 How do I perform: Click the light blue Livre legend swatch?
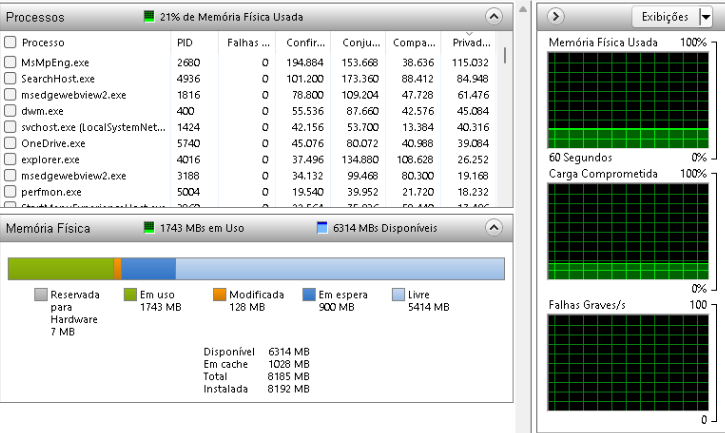(398, 295)
